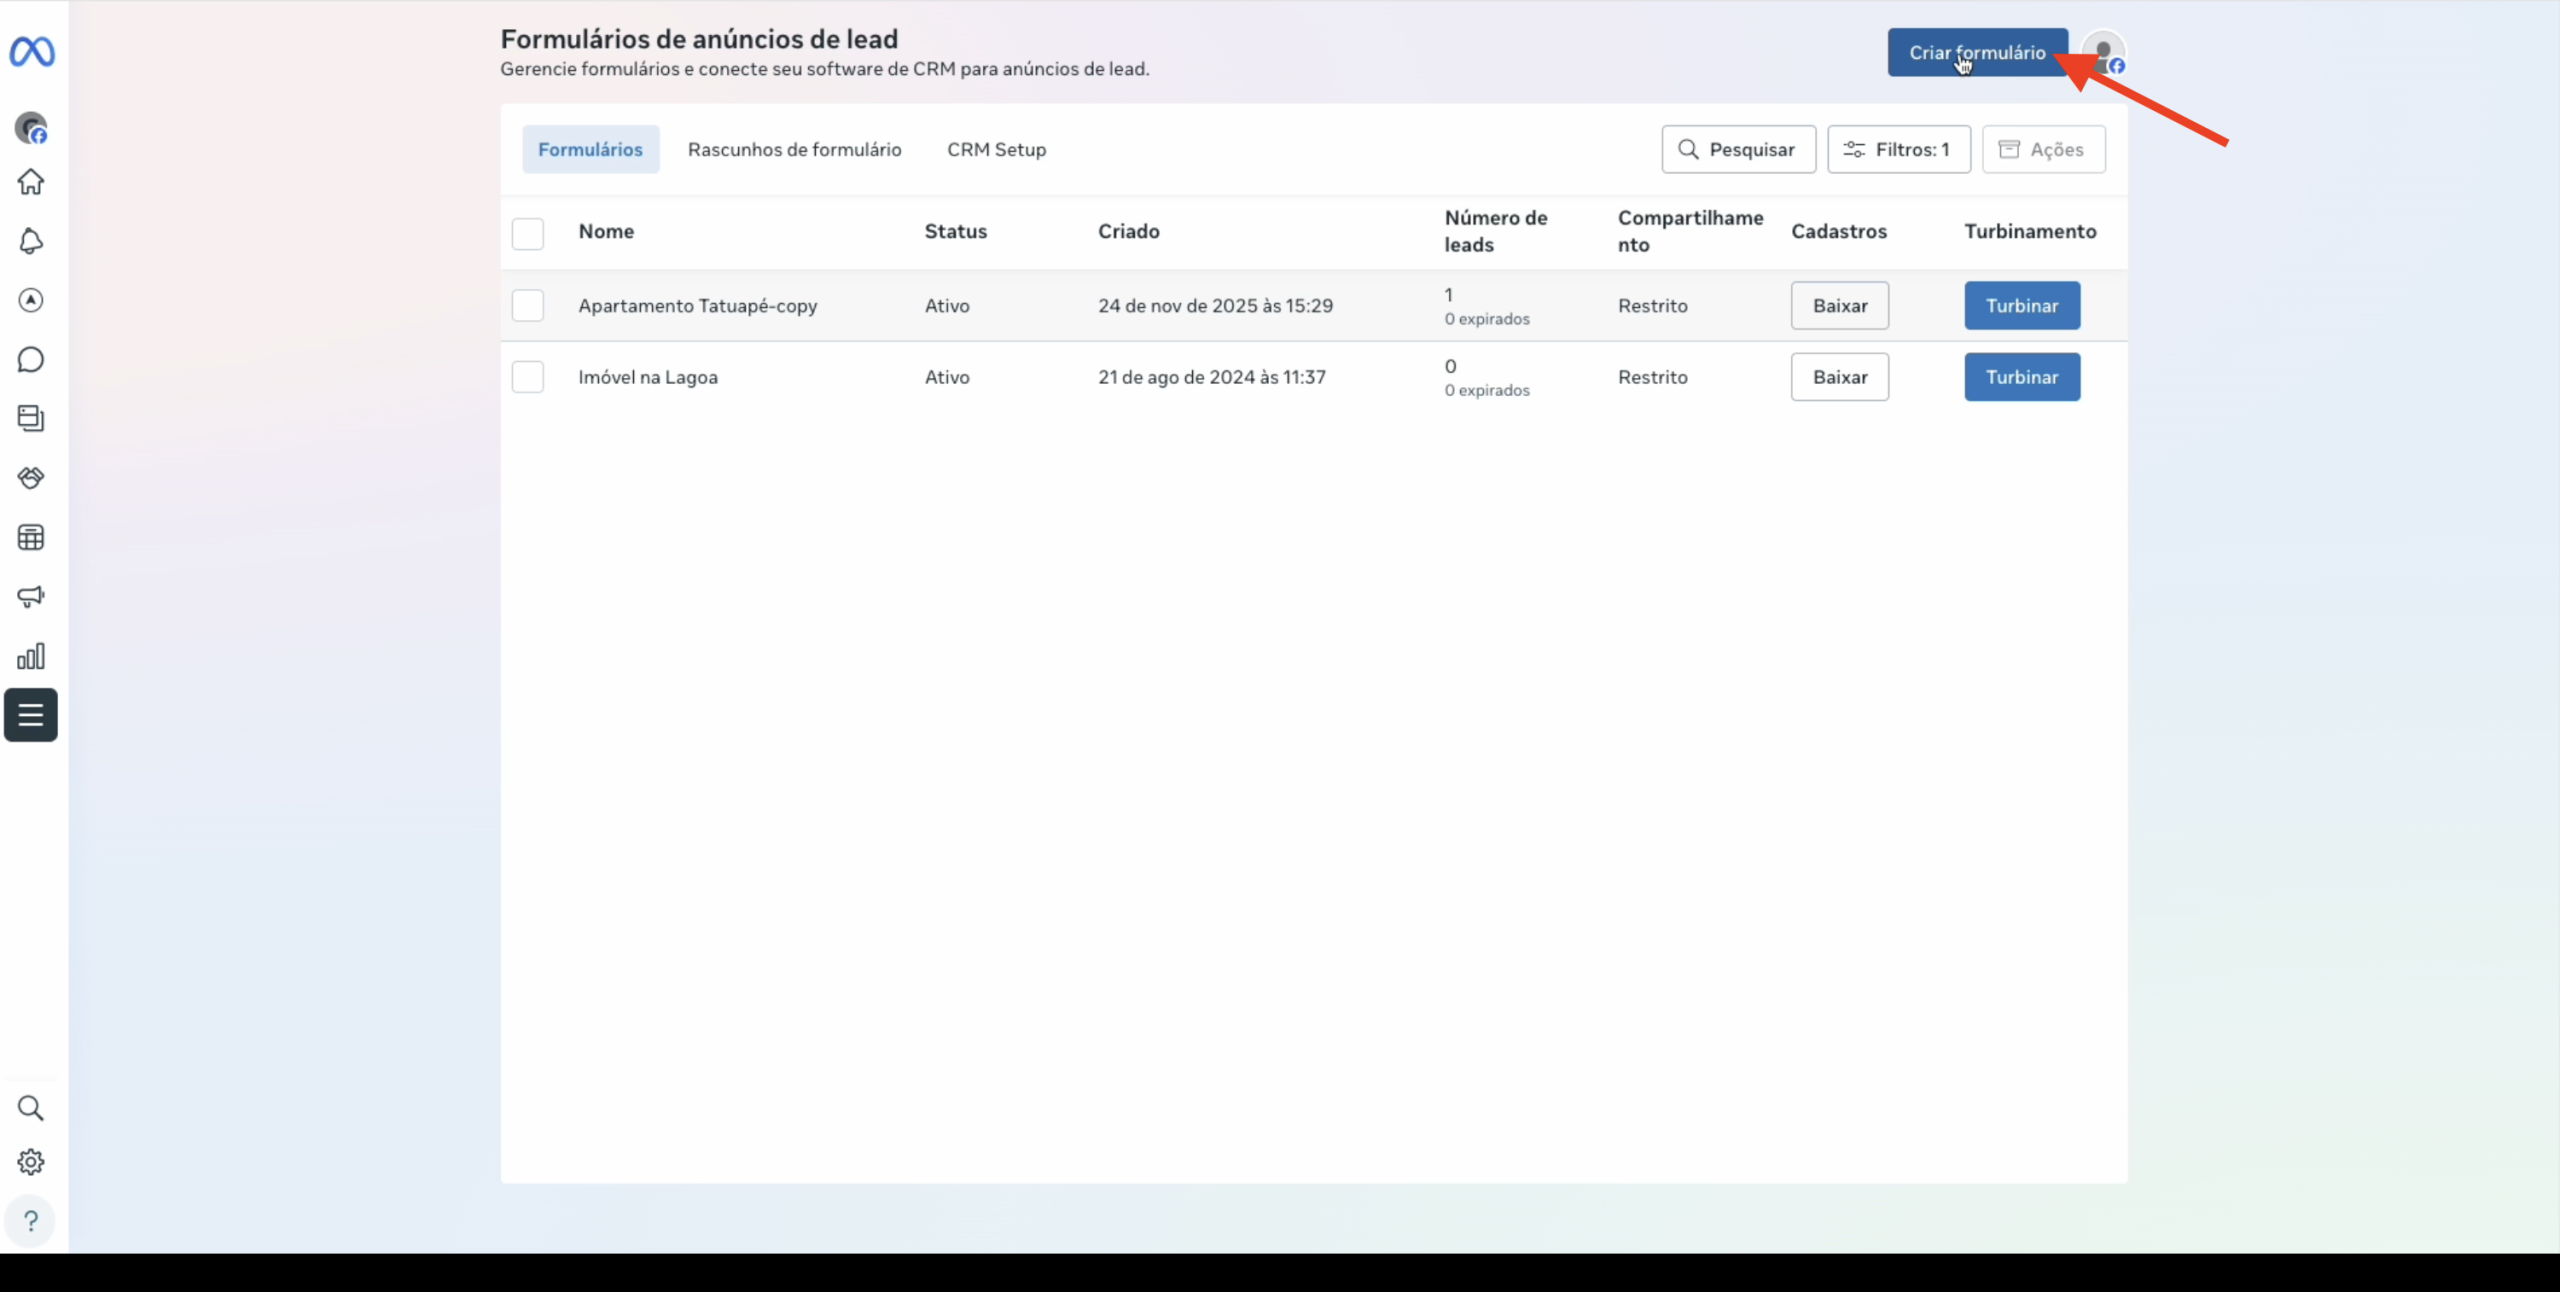
Task: Expand the Ações menu
Action: click(x=2043, y=149)
